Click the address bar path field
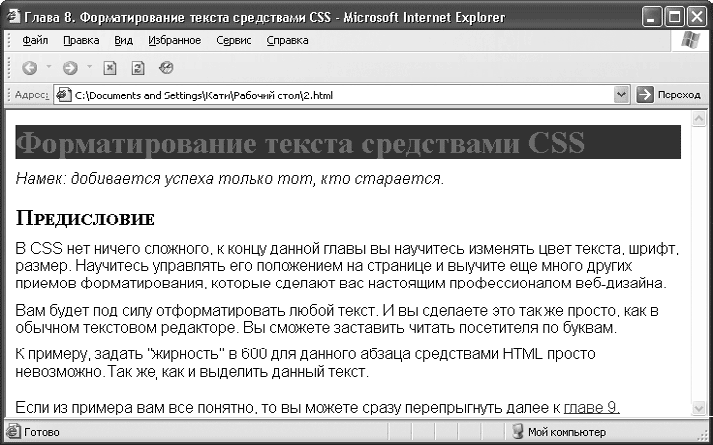 pos(340,95)
